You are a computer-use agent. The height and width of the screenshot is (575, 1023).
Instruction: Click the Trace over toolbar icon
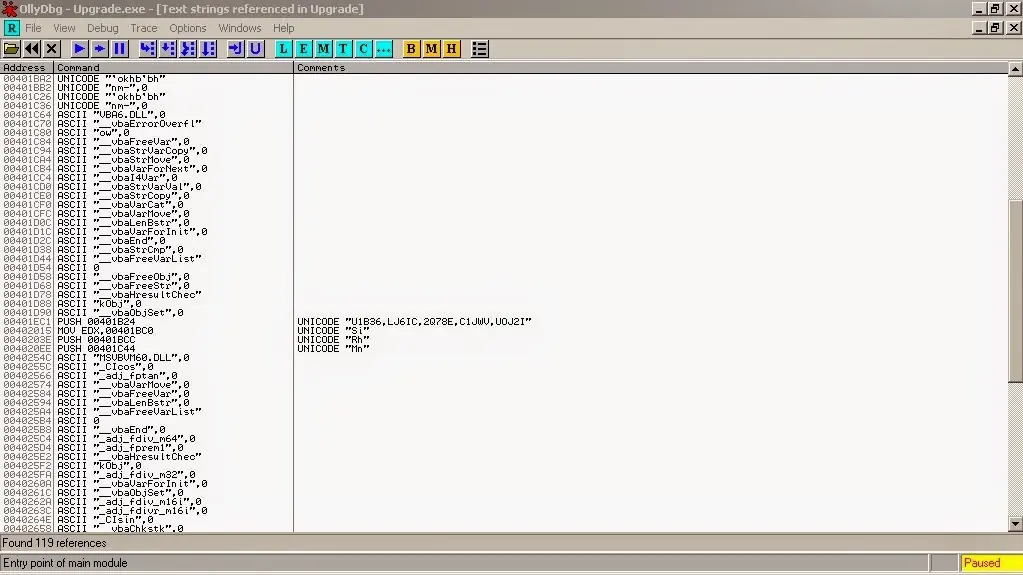tap(208, 49)
